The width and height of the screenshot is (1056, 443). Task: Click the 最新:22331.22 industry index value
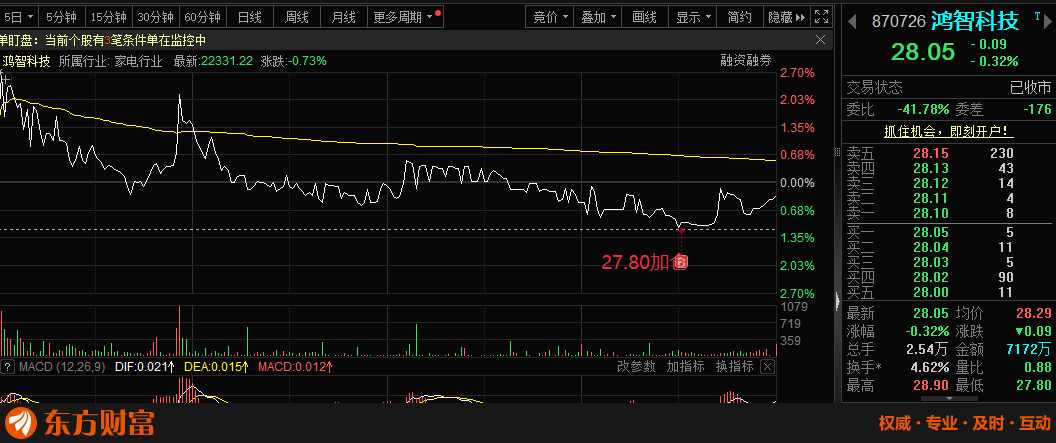213,61
